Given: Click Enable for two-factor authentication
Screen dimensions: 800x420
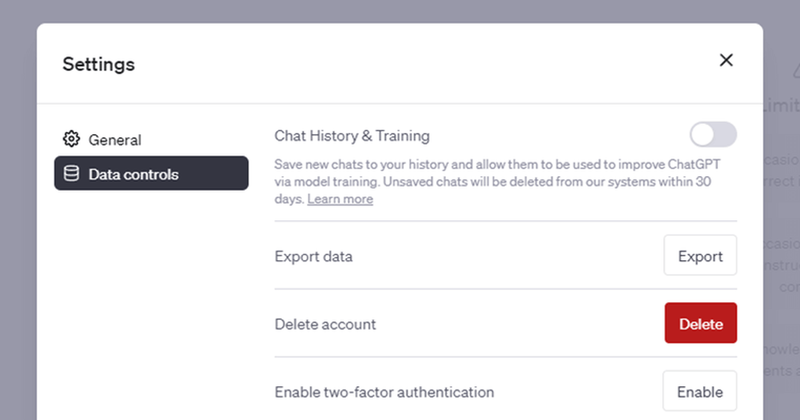Looking at the screenshot, I should coord(700,391).
